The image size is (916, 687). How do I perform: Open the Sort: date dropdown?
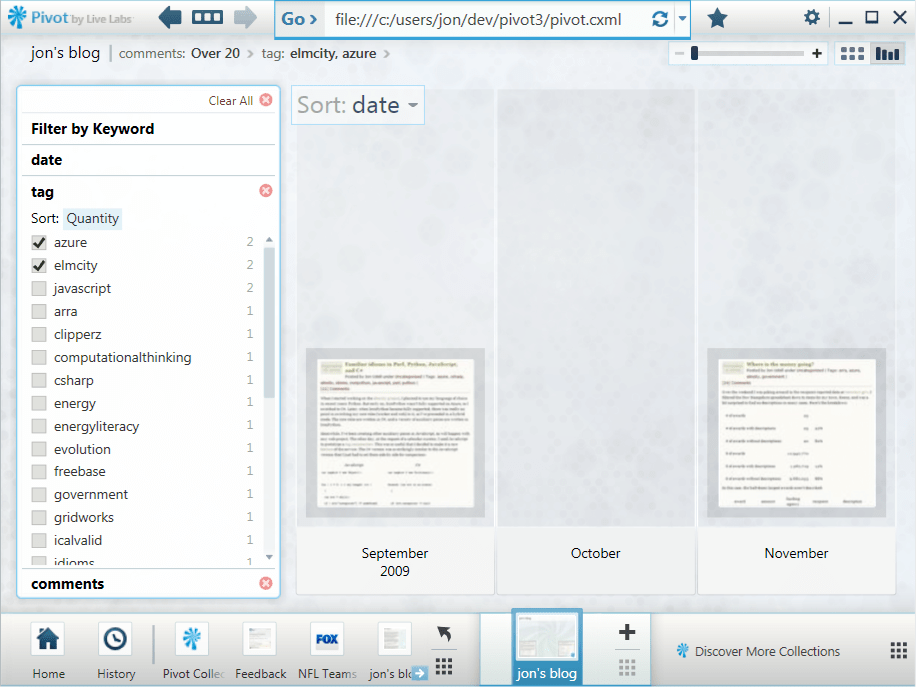click(358, 105)
